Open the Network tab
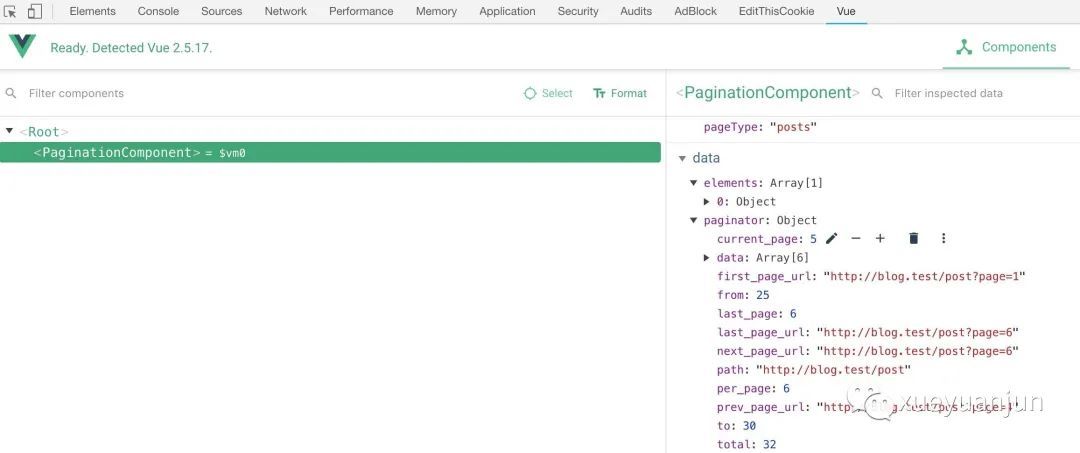Screen dimensions: 1080x453 click(x=285, y=11)
